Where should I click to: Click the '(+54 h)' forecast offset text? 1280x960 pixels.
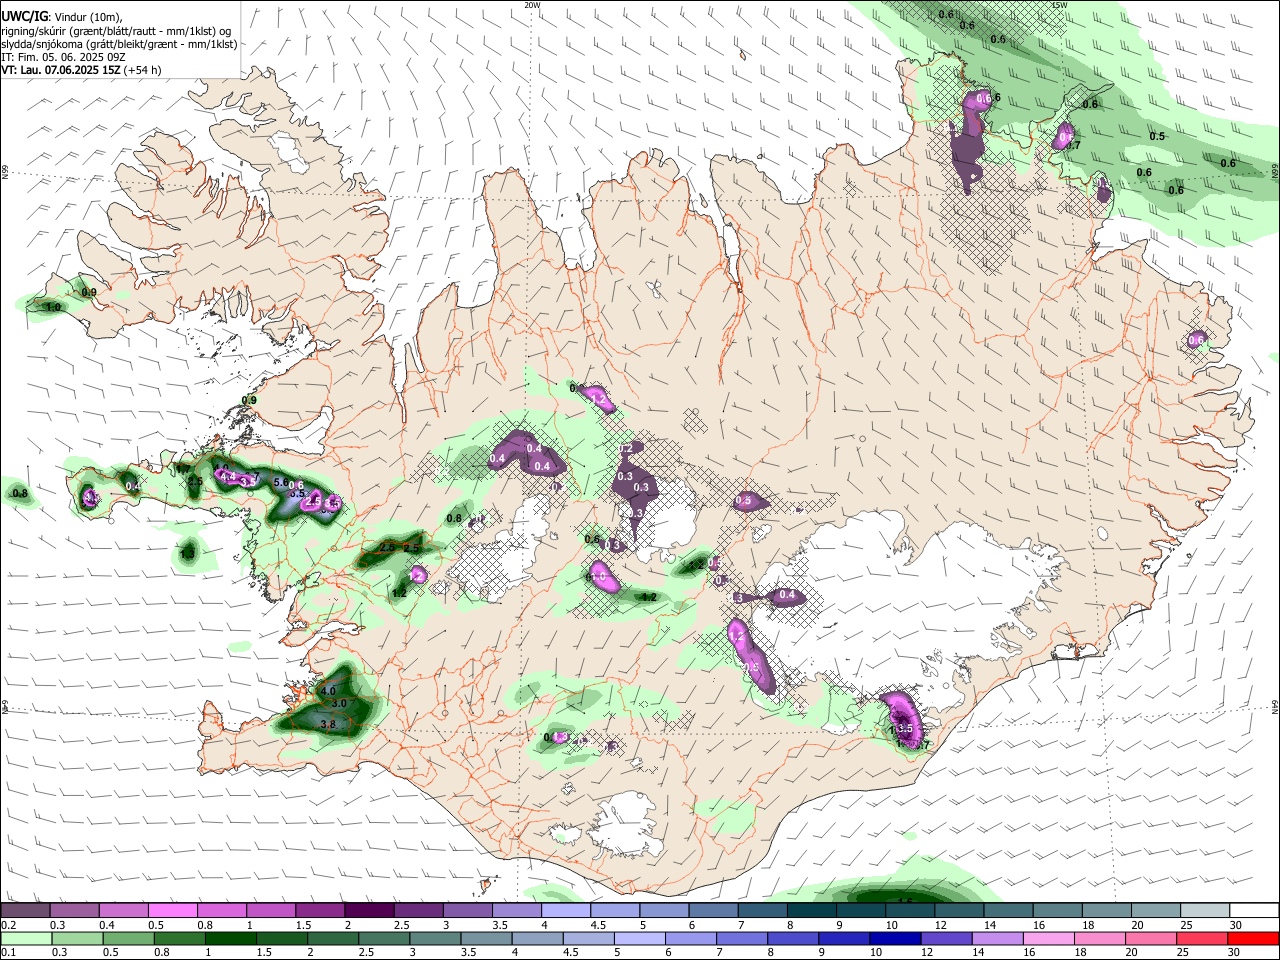coord(143,70)
